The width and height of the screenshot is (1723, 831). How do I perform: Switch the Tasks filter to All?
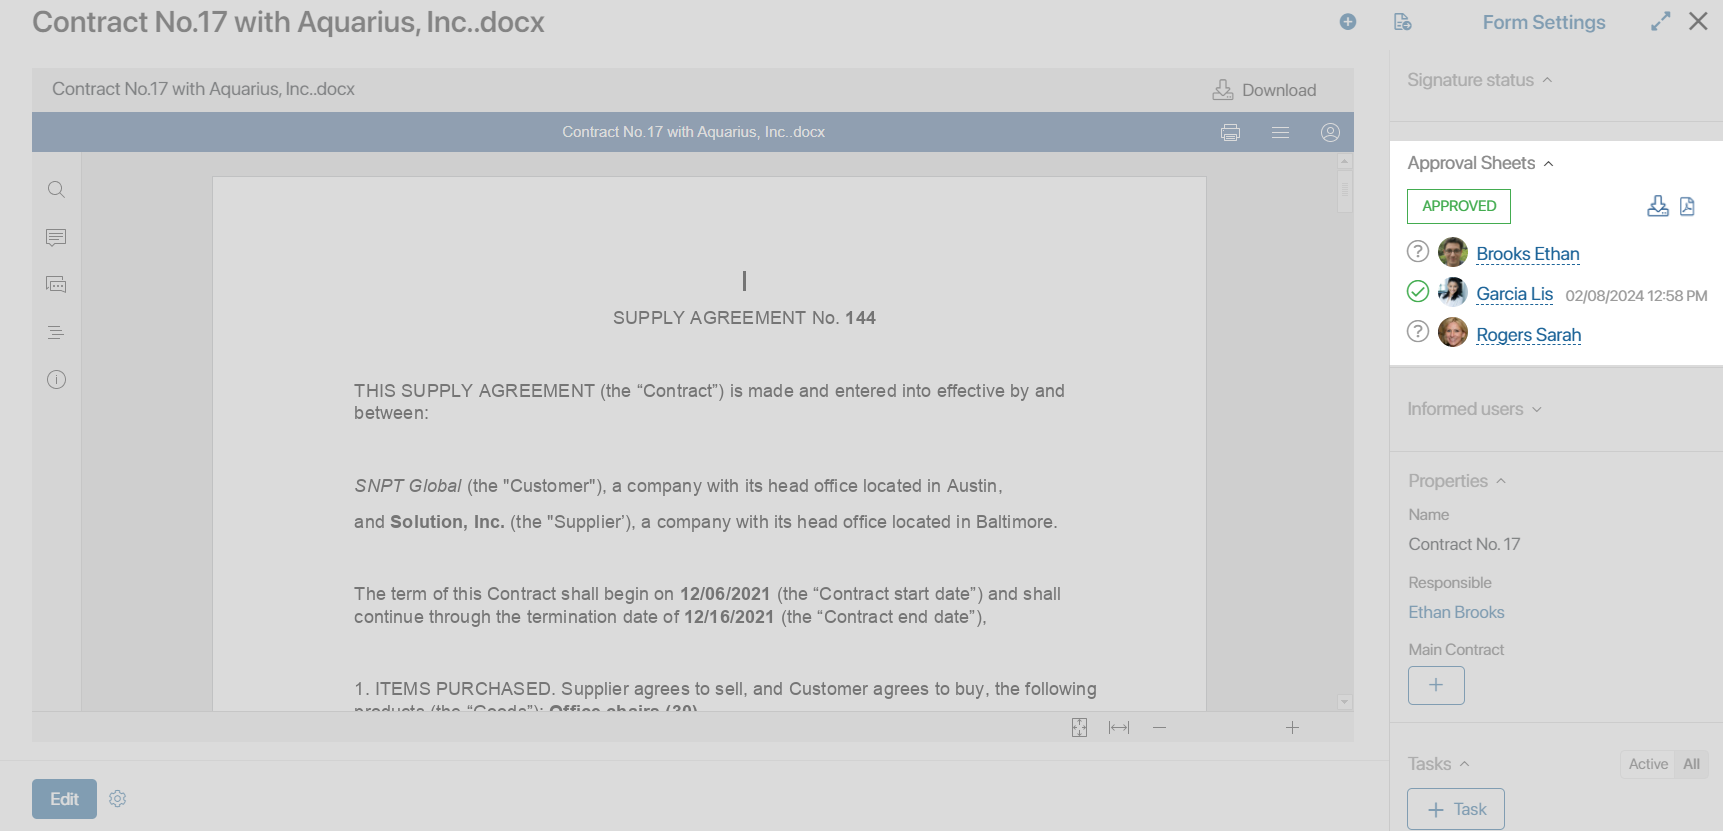tap(1691, 764)
